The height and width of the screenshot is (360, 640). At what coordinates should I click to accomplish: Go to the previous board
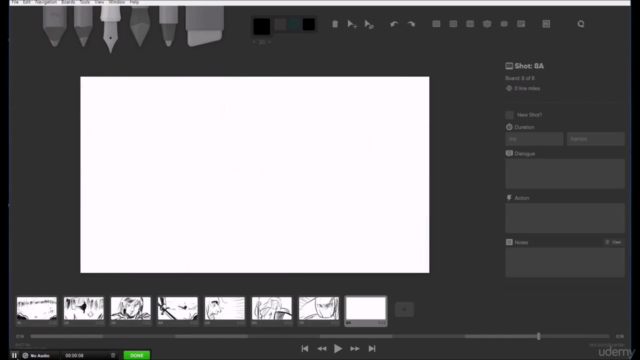[322, 349]
